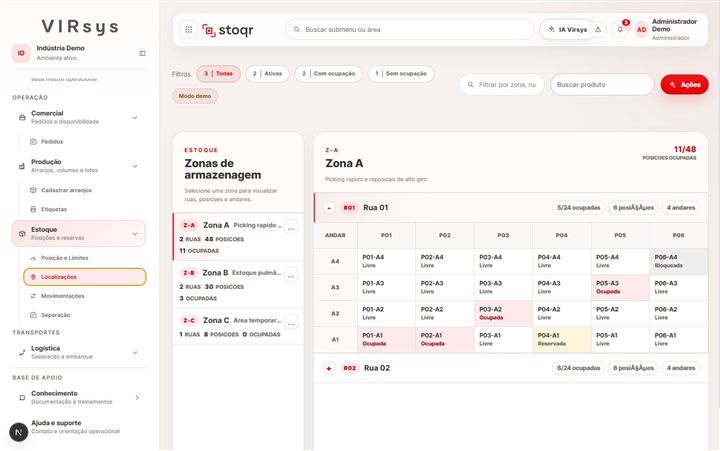Select the Sem ocupação filter chip
This screenshot has width=720, height=451.
(x=401, y=73)
